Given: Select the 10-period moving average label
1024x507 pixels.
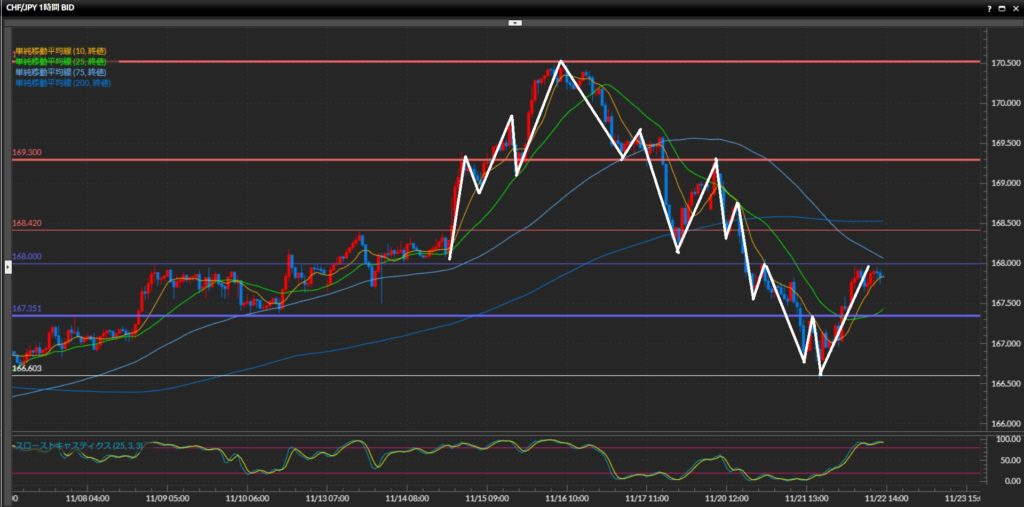Looking at the screenshot, I should [62, 50].
